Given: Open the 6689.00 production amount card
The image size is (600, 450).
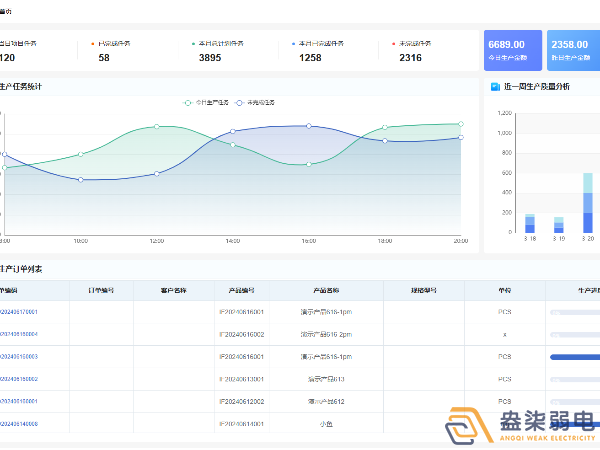Looking at the screenshot, I should coord(513,50).
